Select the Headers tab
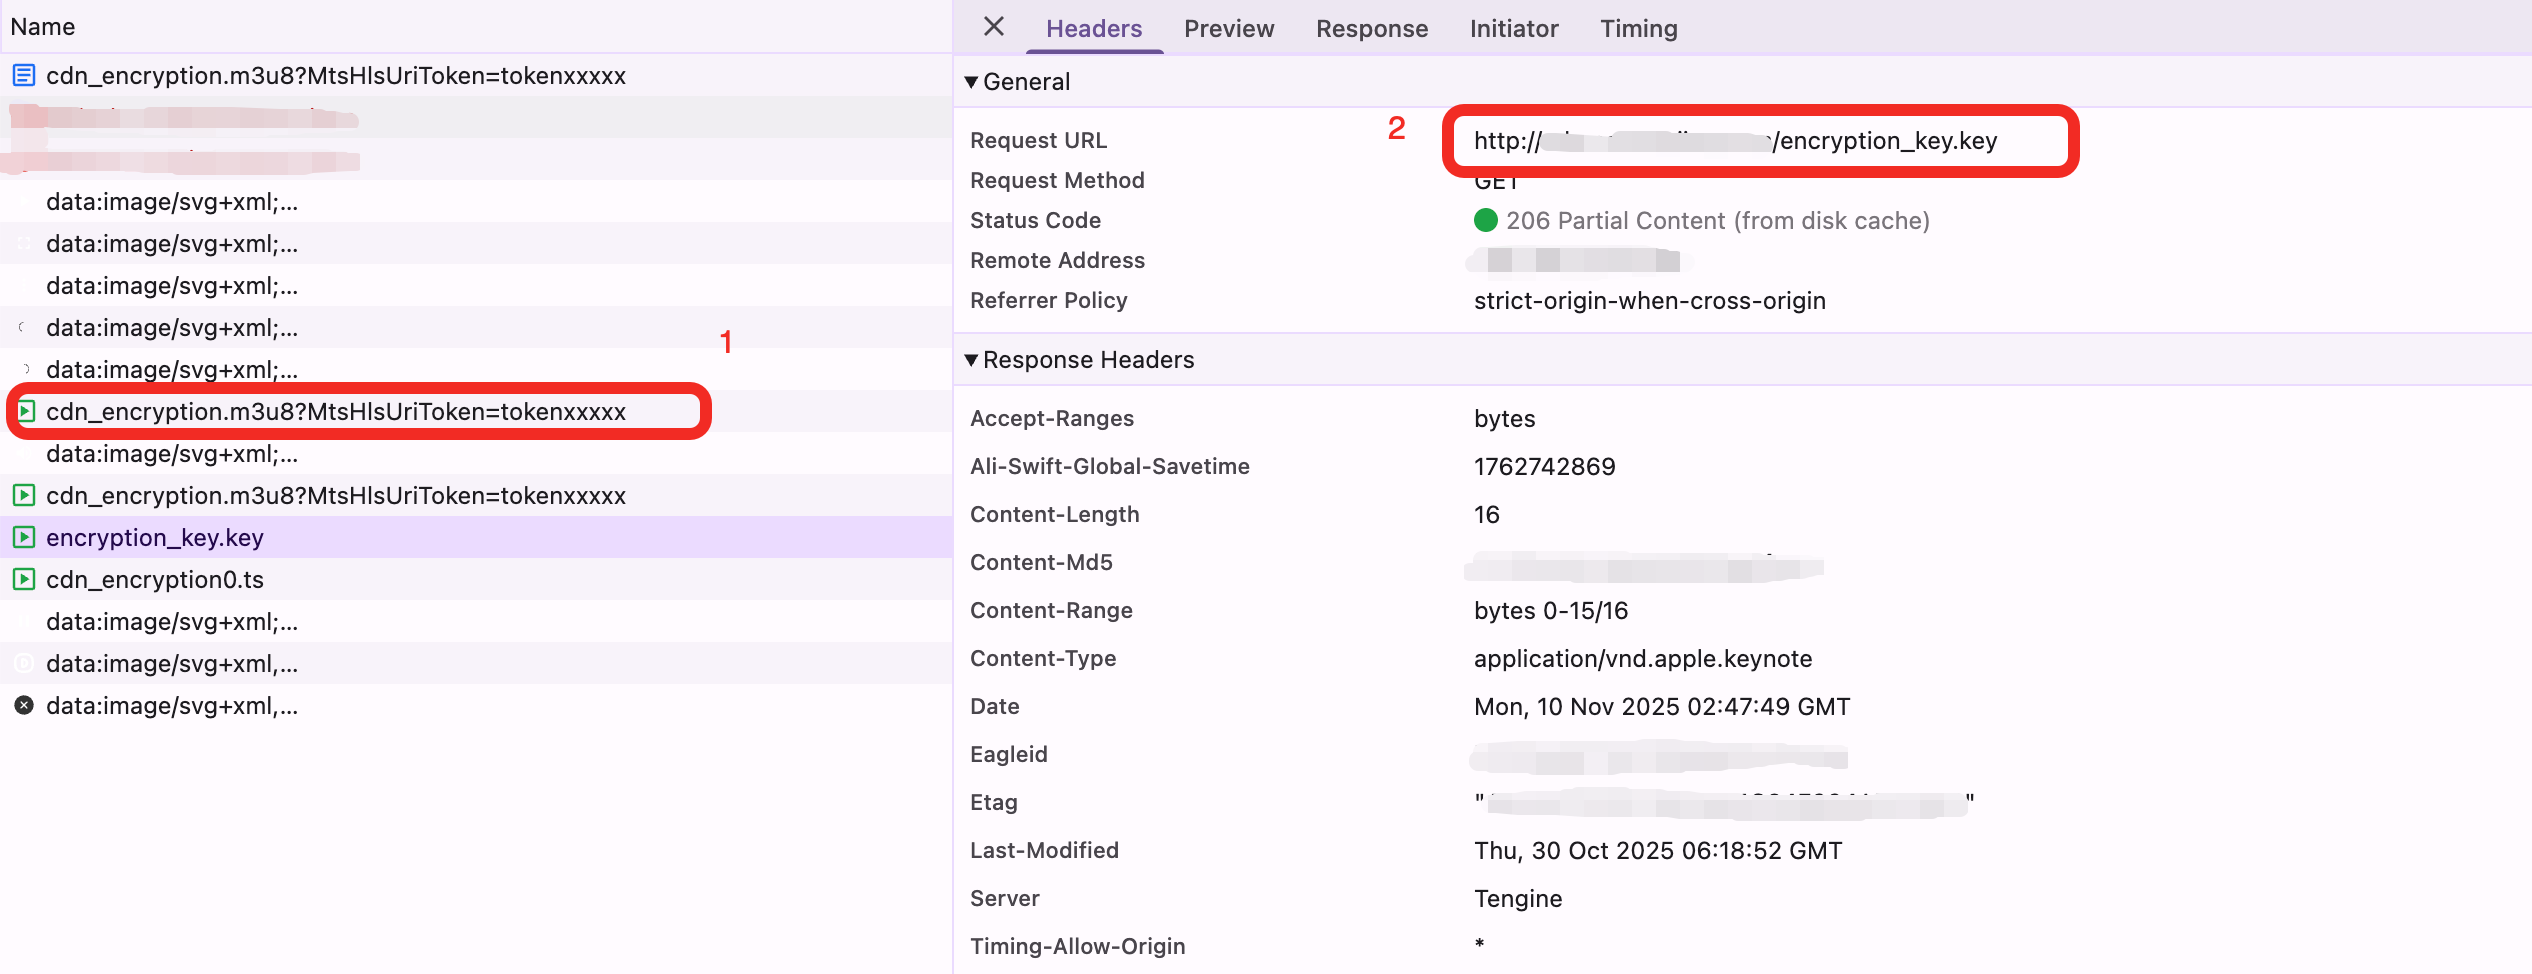This screenshot has height=974, width=2532. [1094, 29]
